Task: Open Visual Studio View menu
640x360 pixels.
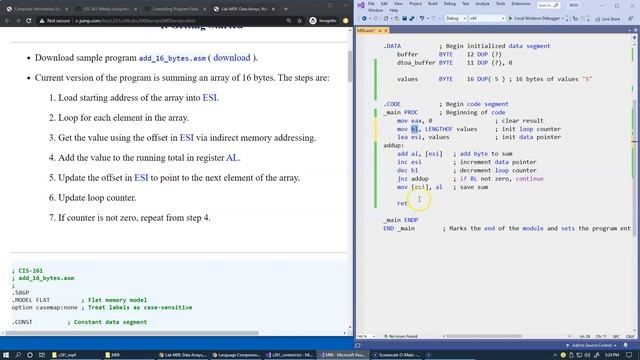Action: tap(398, 4)
